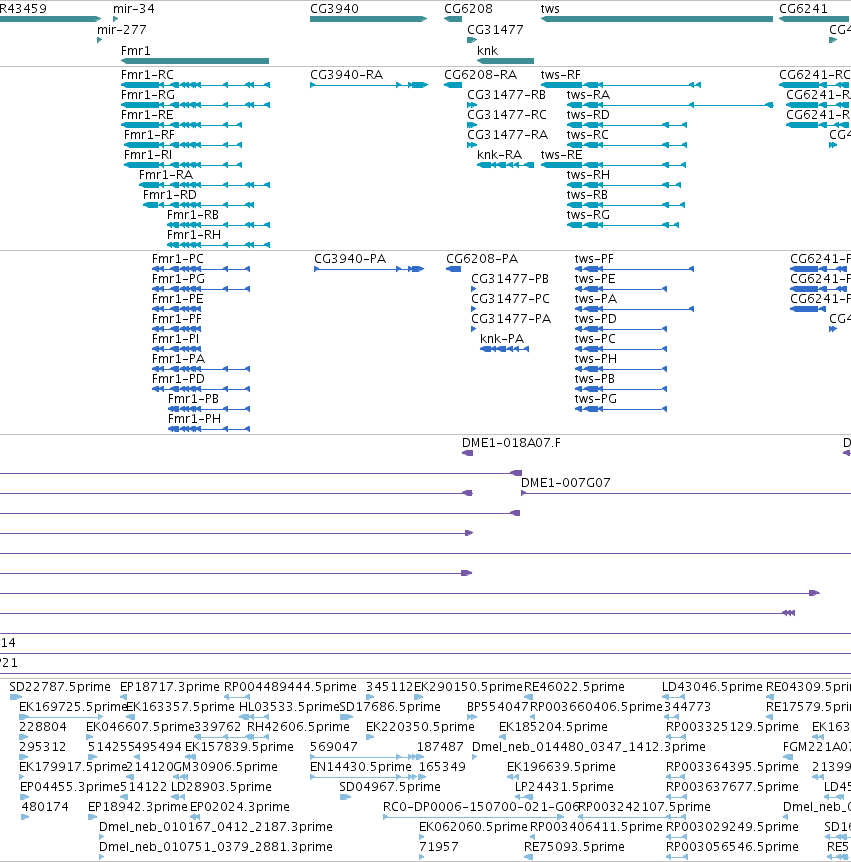Select the CG6208-PA protein label
Screen dimensions: 851x862
482,259
